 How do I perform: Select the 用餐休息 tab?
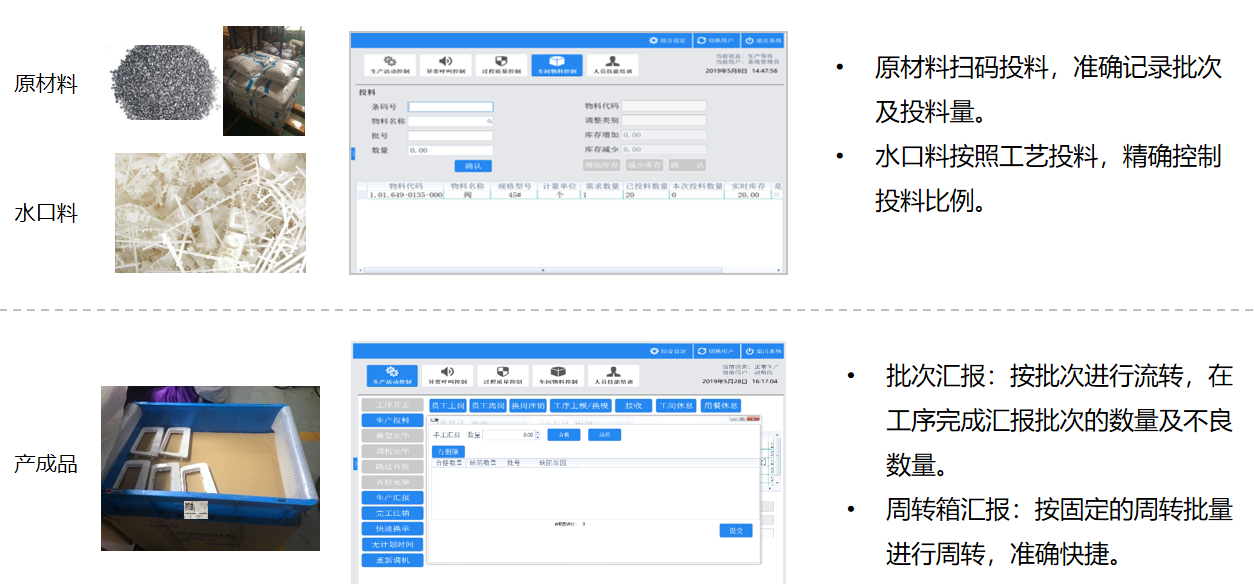722,404
